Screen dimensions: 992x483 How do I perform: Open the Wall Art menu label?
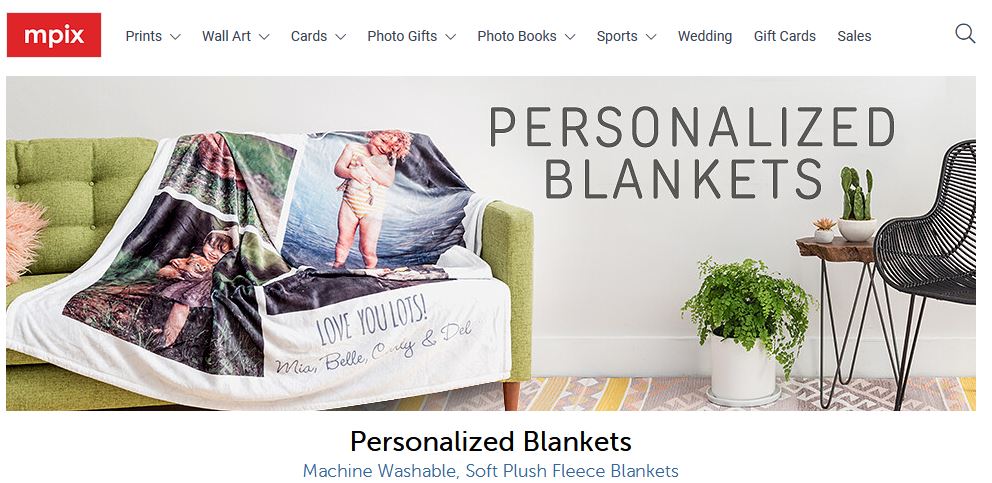[226, 36]
